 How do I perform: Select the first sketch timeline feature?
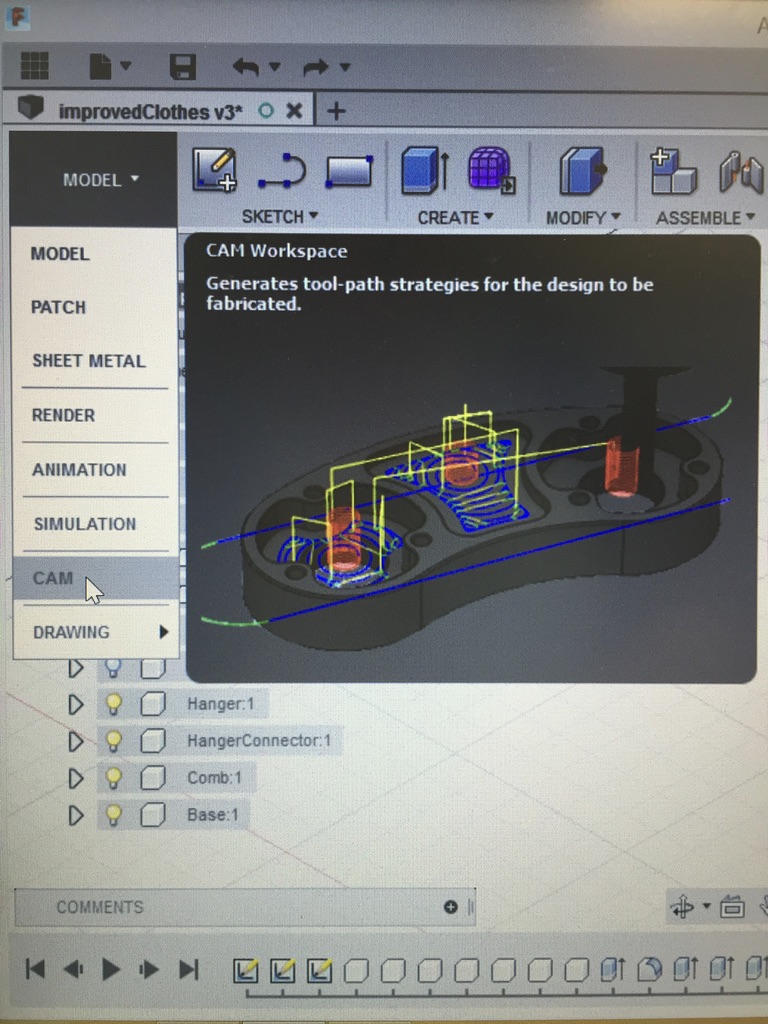click(x=246, y=970)
